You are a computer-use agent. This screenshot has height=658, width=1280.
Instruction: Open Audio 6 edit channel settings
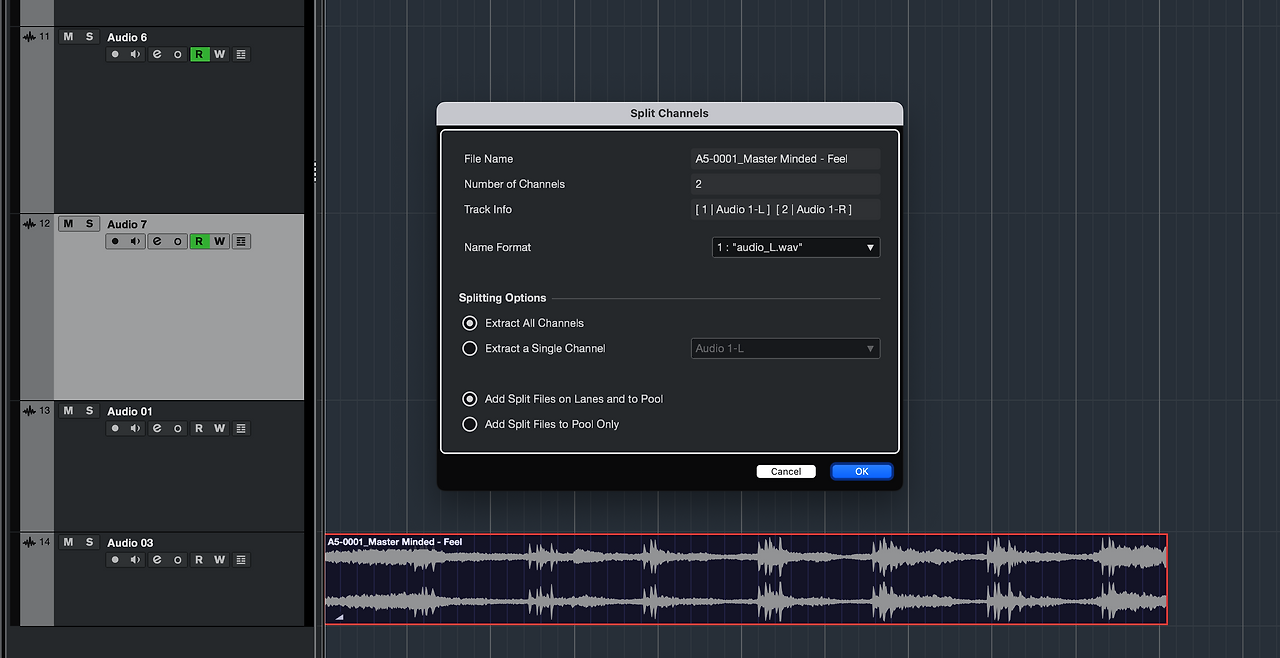[157, 54]
